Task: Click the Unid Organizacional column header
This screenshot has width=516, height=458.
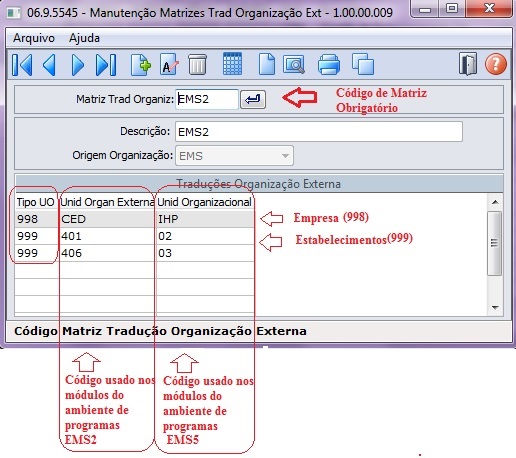Action: point(204,202)
